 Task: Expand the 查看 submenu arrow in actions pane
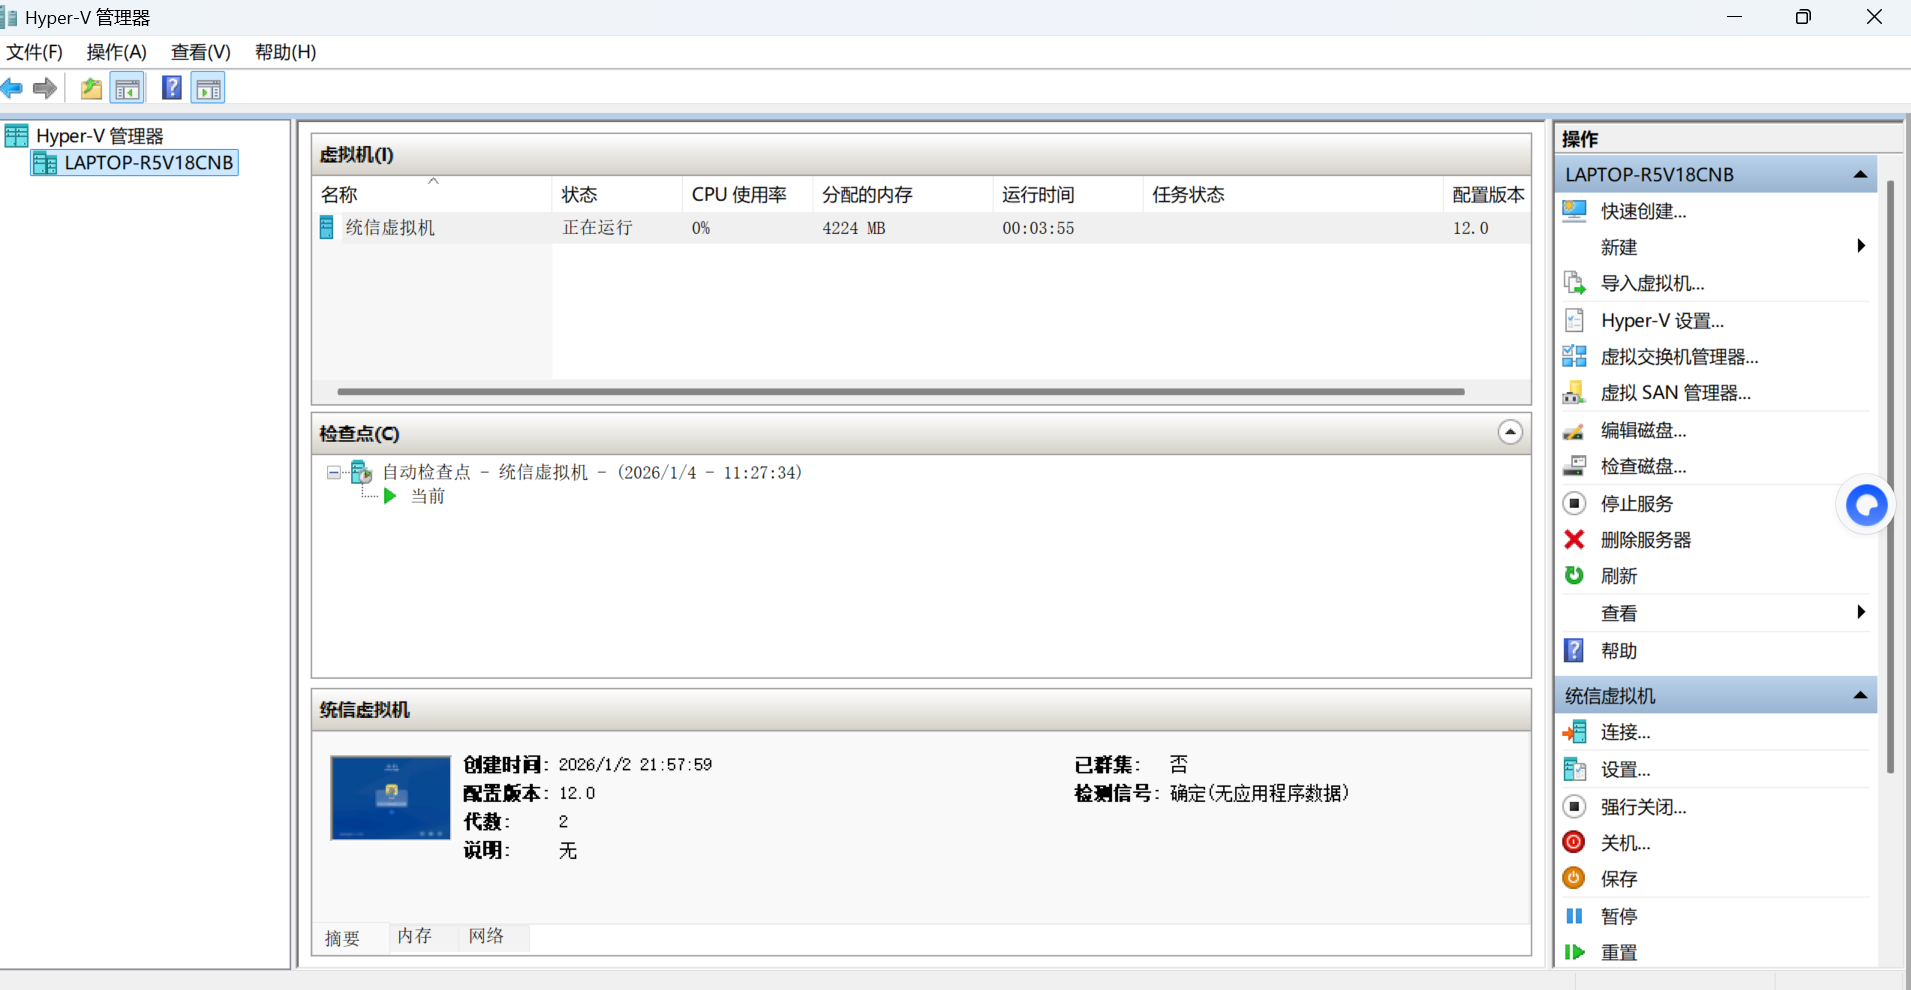(x=1860, y=612)
